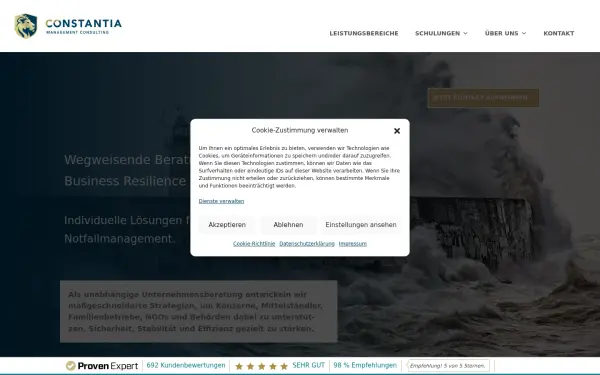Open the Schulungen menu item
600x375 pixels.
pos(437,33)
